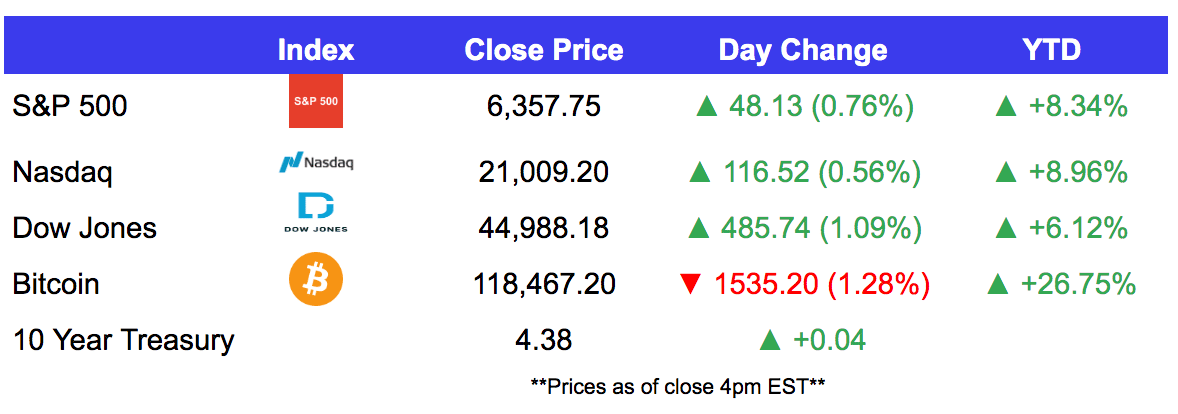Click the Nasdaq YTD value +8.96%
Image resolution: width=1178 pixels, height=414 pixels.
pyautogui.click(x=1078, y=174)
